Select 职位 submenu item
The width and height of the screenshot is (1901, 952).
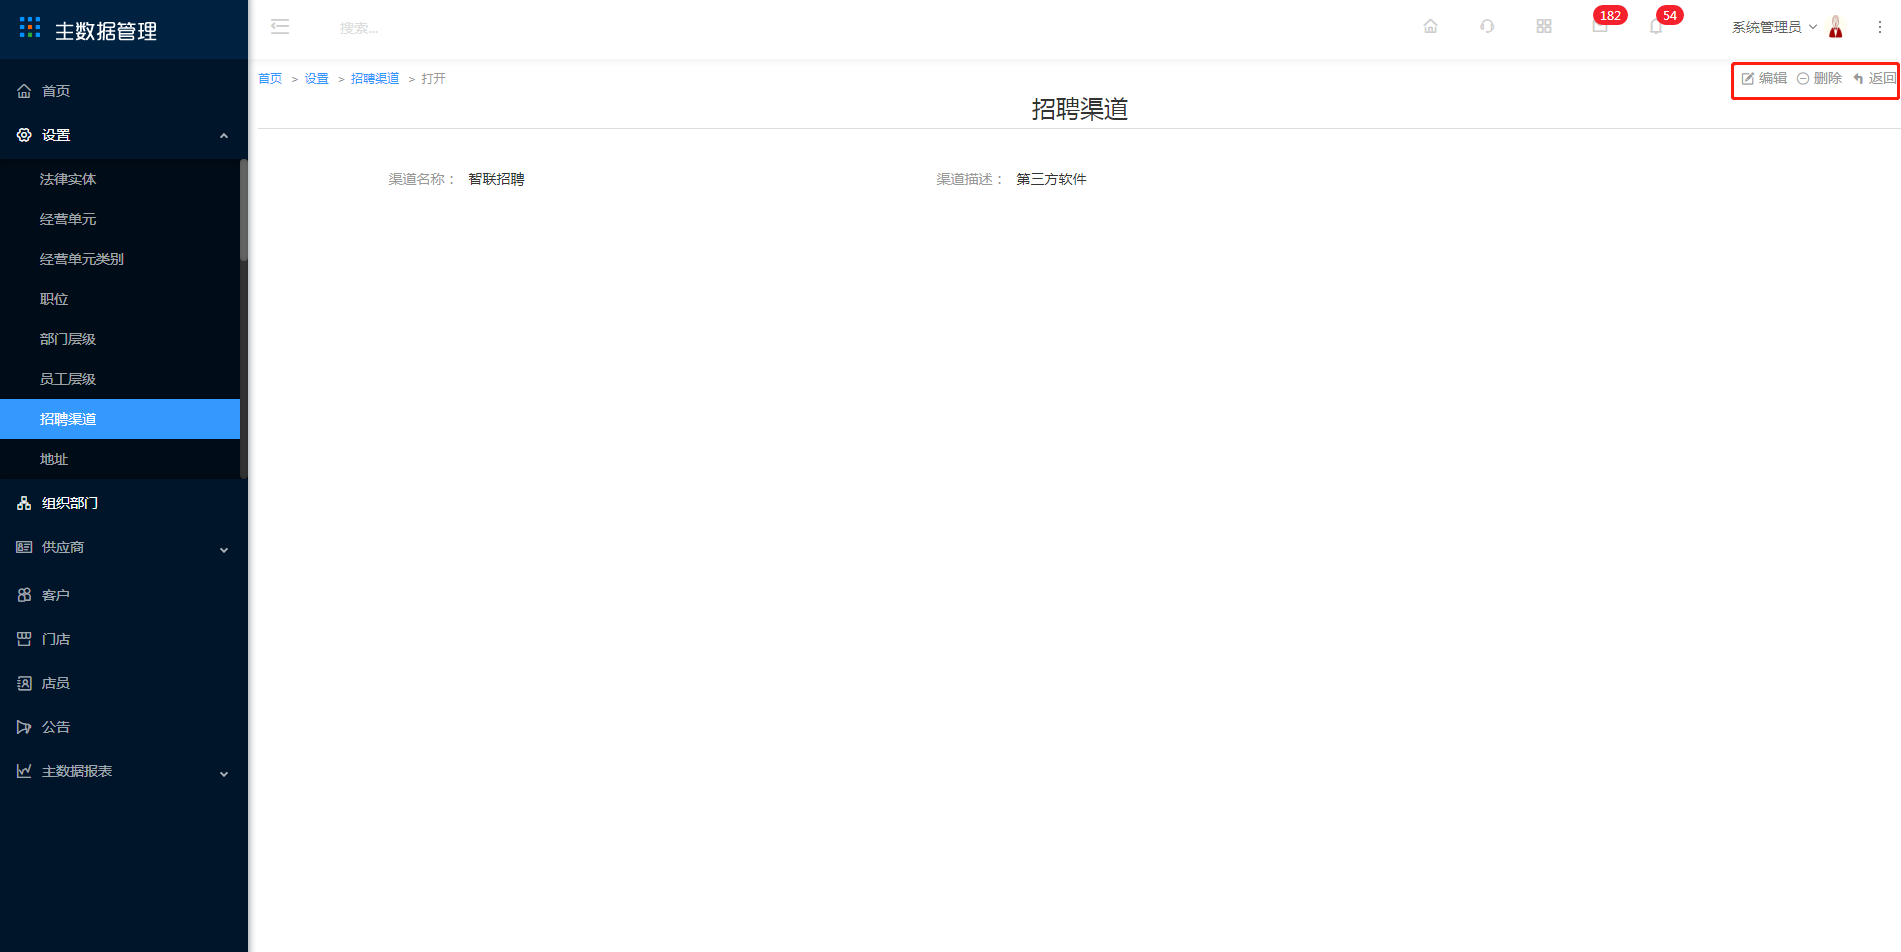point(120,299)
